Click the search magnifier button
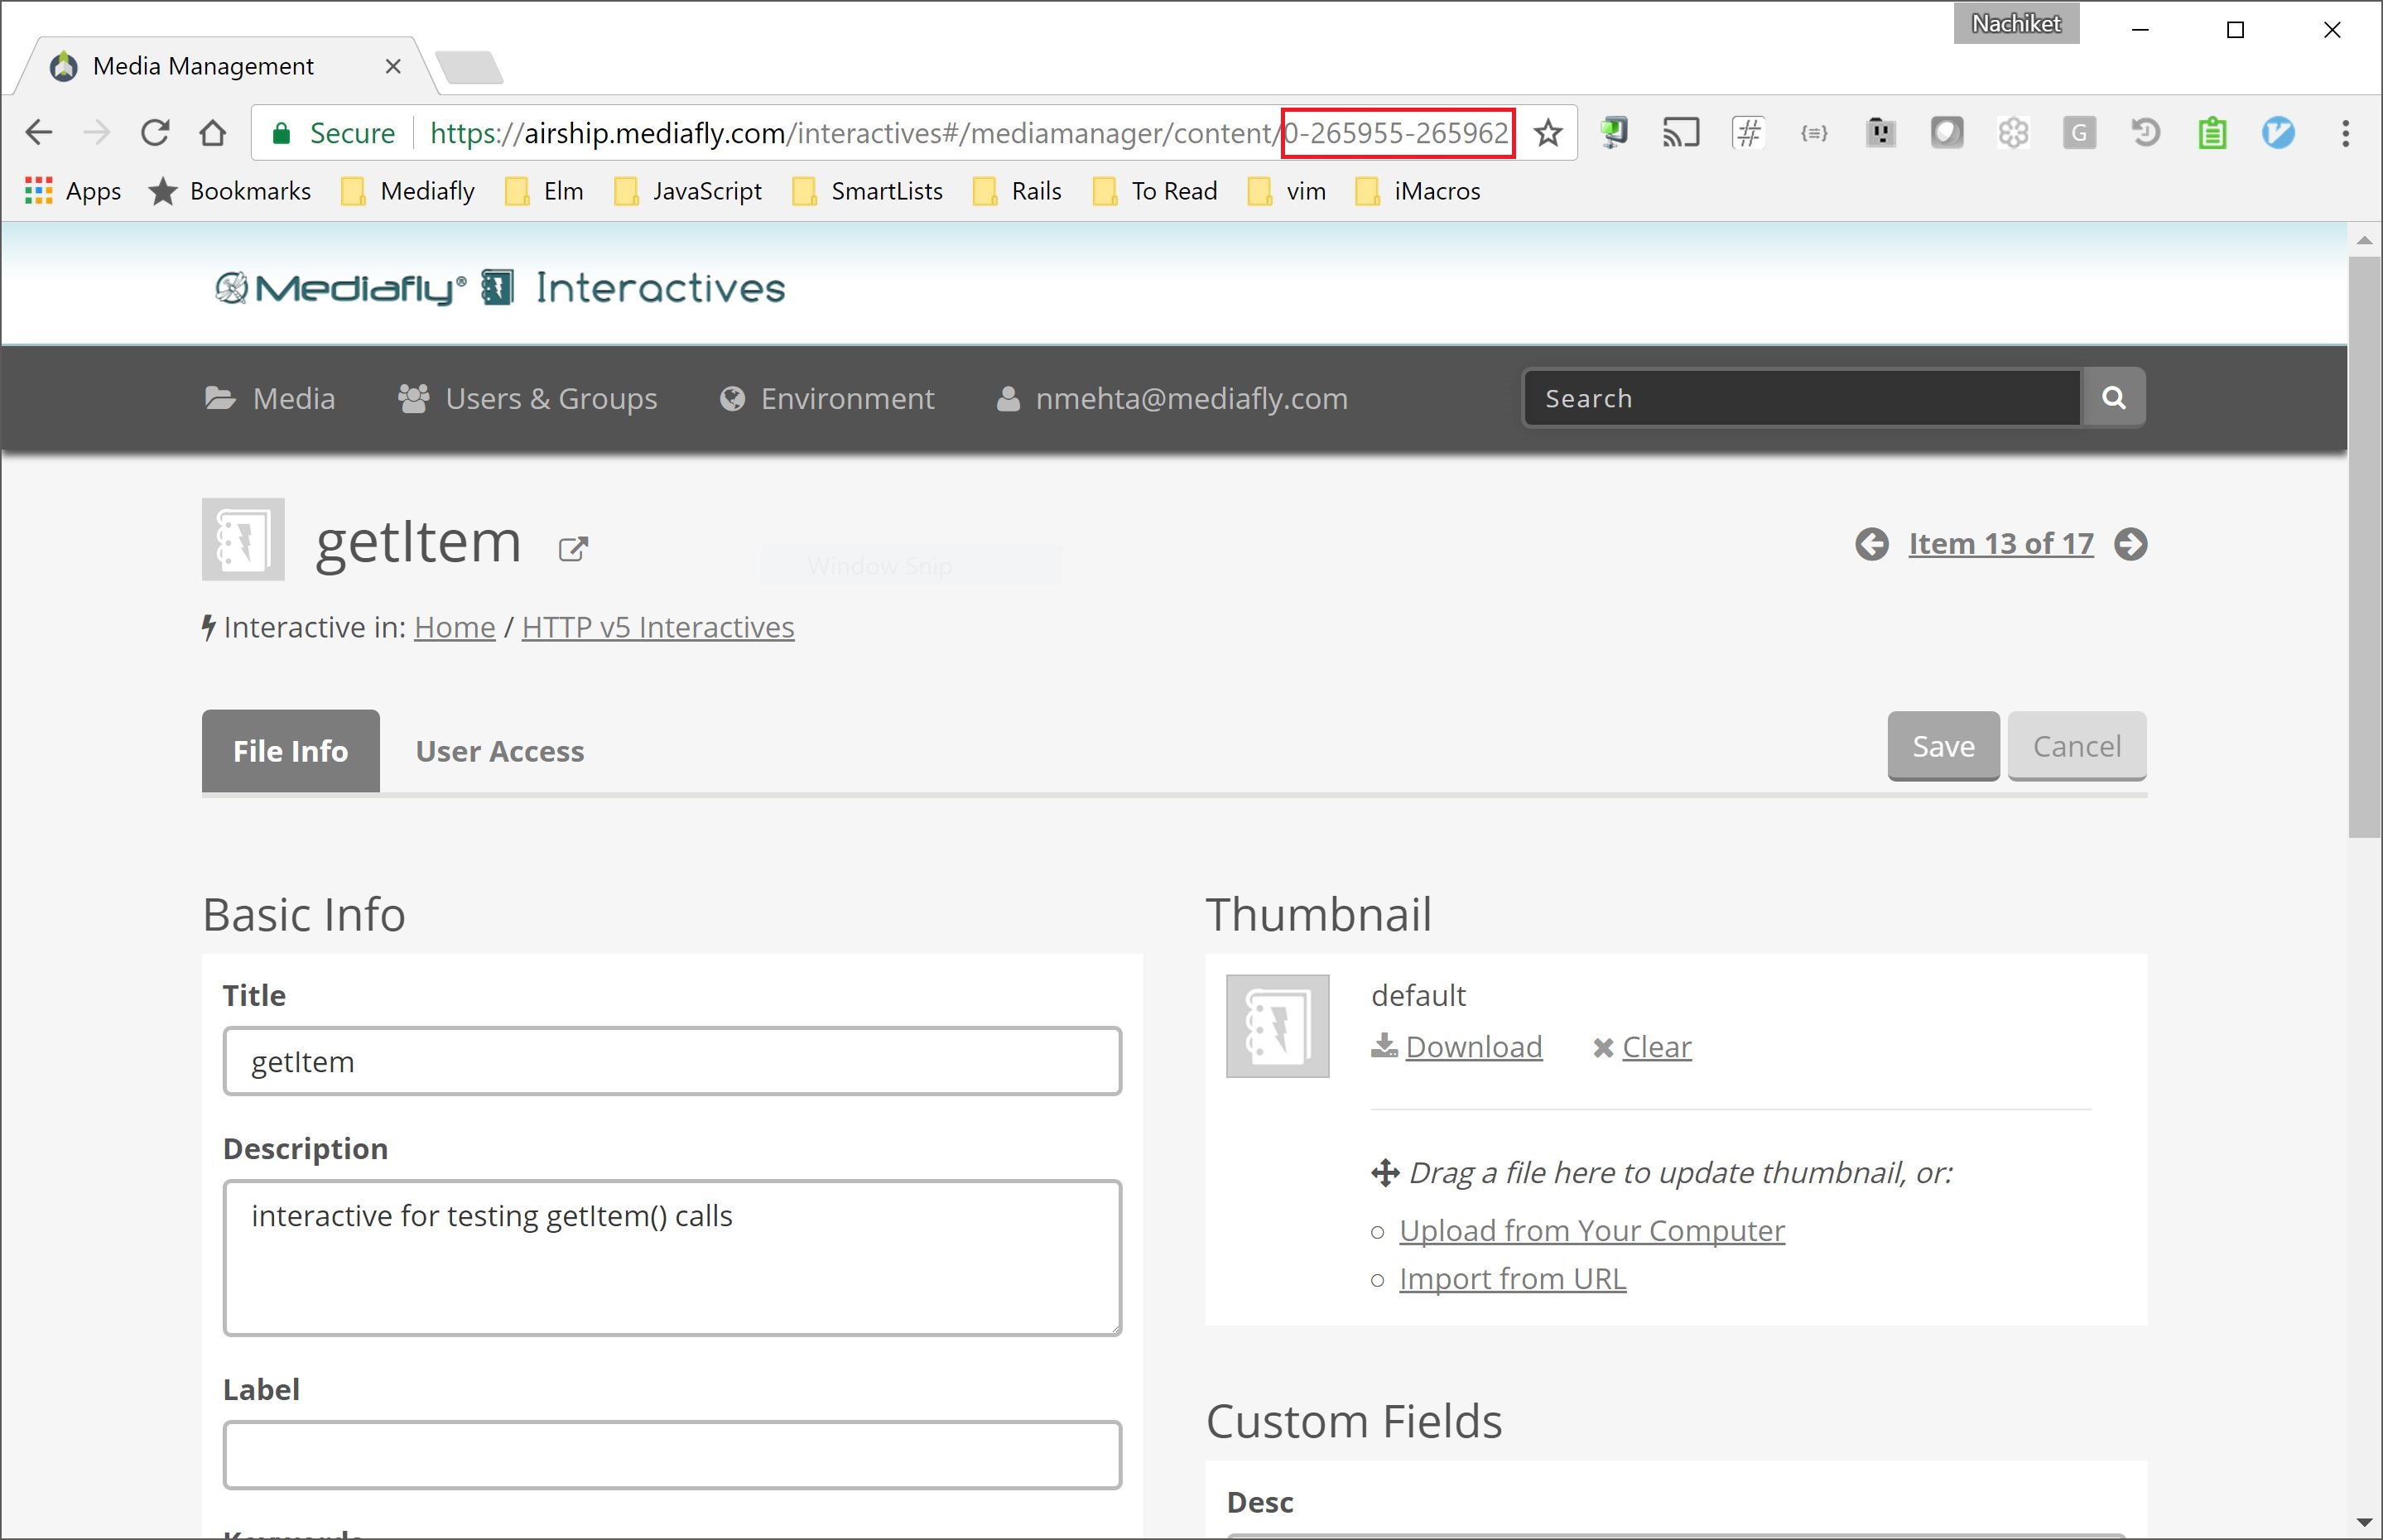The height and width of the screenshot is (1540, 2383). coord(2113,398)
